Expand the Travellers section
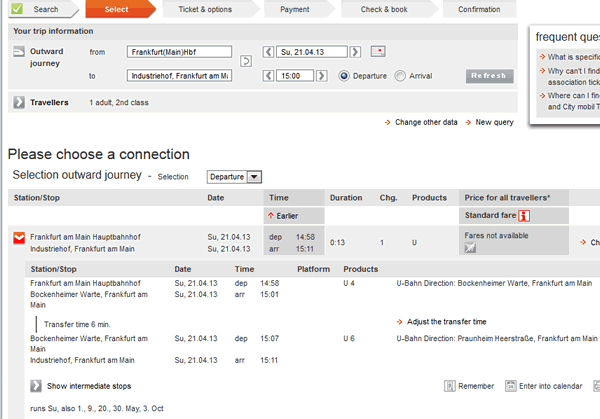Image resolution: width=600 pixels, height=419 pixels. (19, 102)
